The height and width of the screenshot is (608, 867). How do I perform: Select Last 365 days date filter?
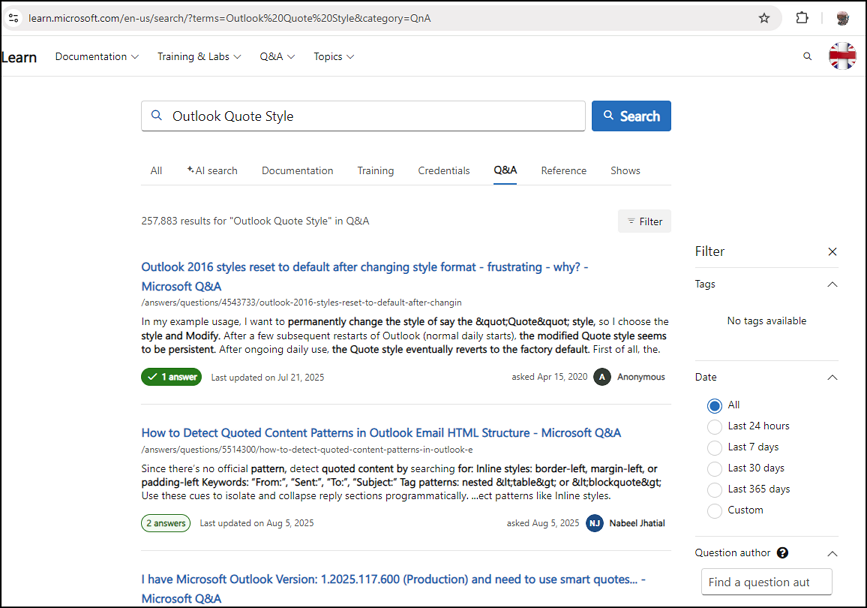coord(714,490)
